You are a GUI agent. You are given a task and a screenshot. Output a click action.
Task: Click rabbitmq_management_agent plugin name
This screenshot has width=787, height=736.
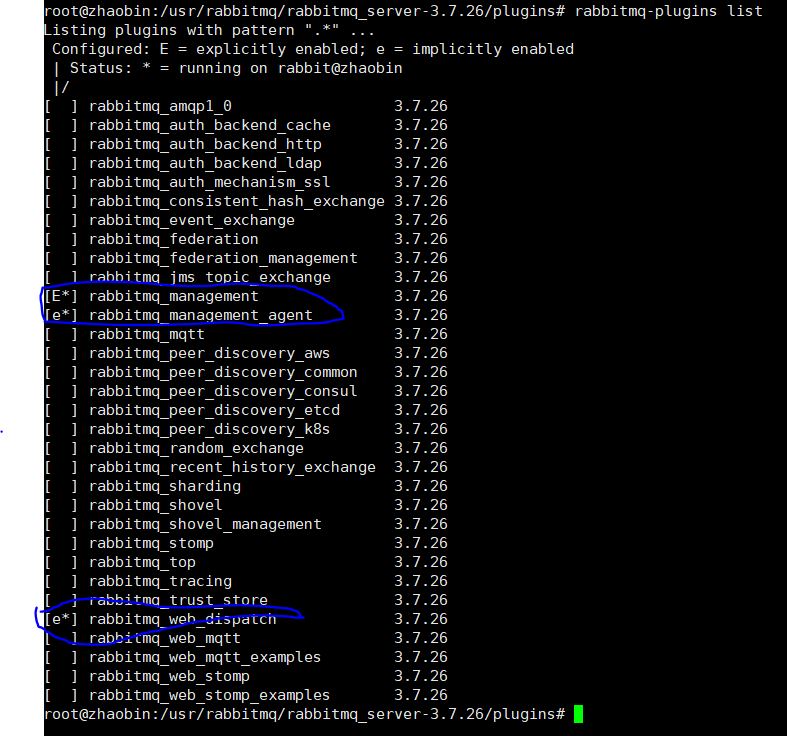pos(201,315)
